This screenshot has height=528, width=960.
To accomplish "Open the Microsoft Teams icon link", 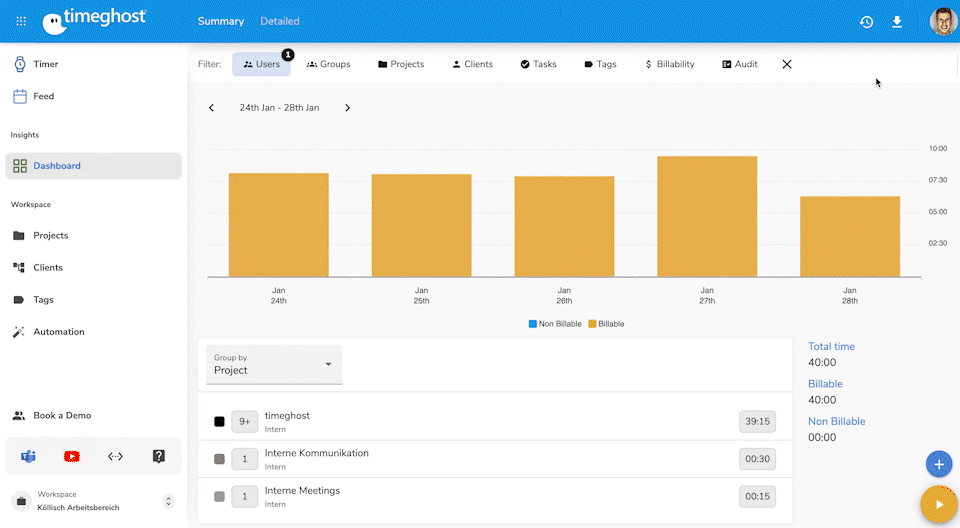I will click(29, 456).
